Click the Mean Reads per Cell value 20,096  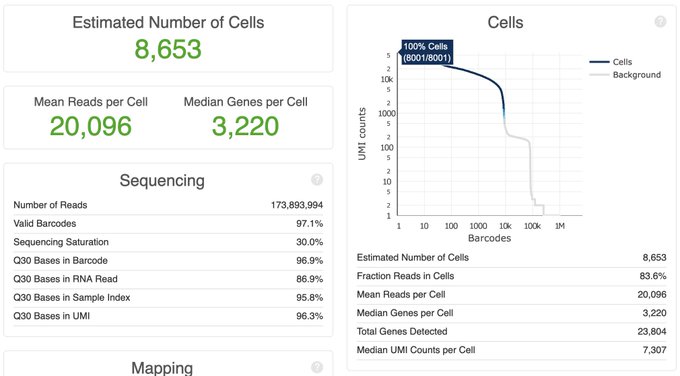point(91,126)
